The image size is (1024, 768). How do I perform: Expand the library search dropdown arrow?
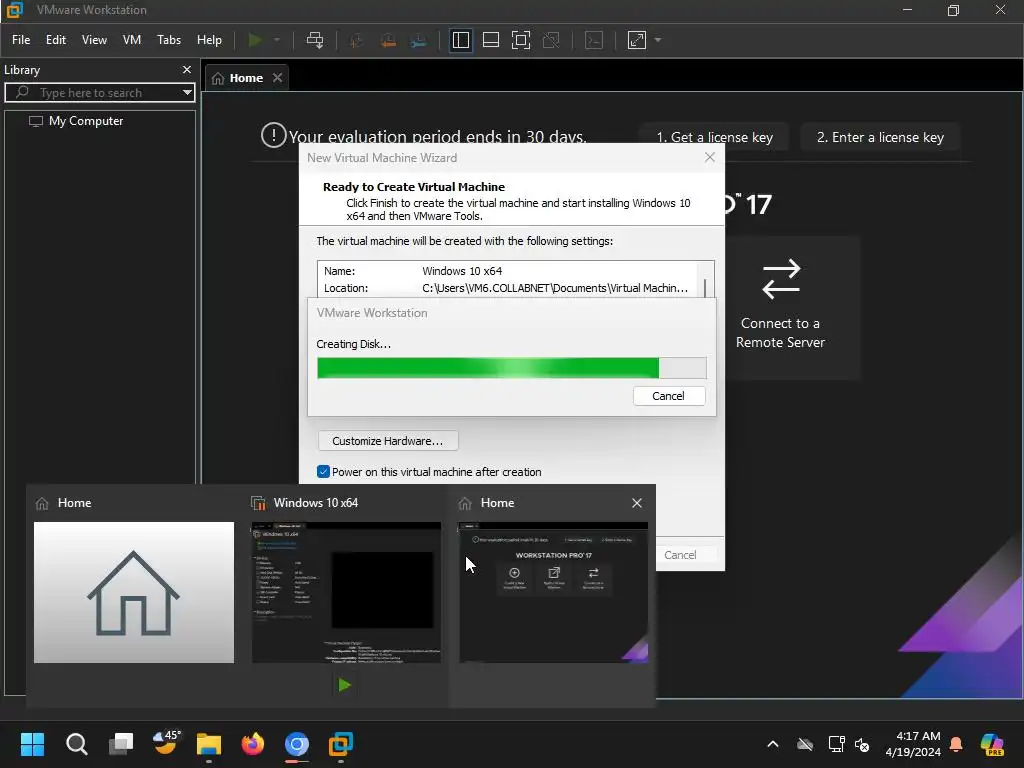(x=187, y=93)
